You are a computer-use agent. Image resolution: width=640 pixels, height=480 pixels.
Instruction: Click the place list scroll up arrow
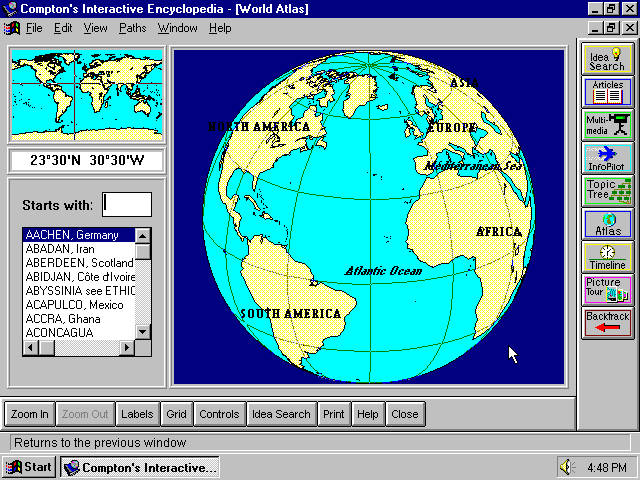point(143,236)
